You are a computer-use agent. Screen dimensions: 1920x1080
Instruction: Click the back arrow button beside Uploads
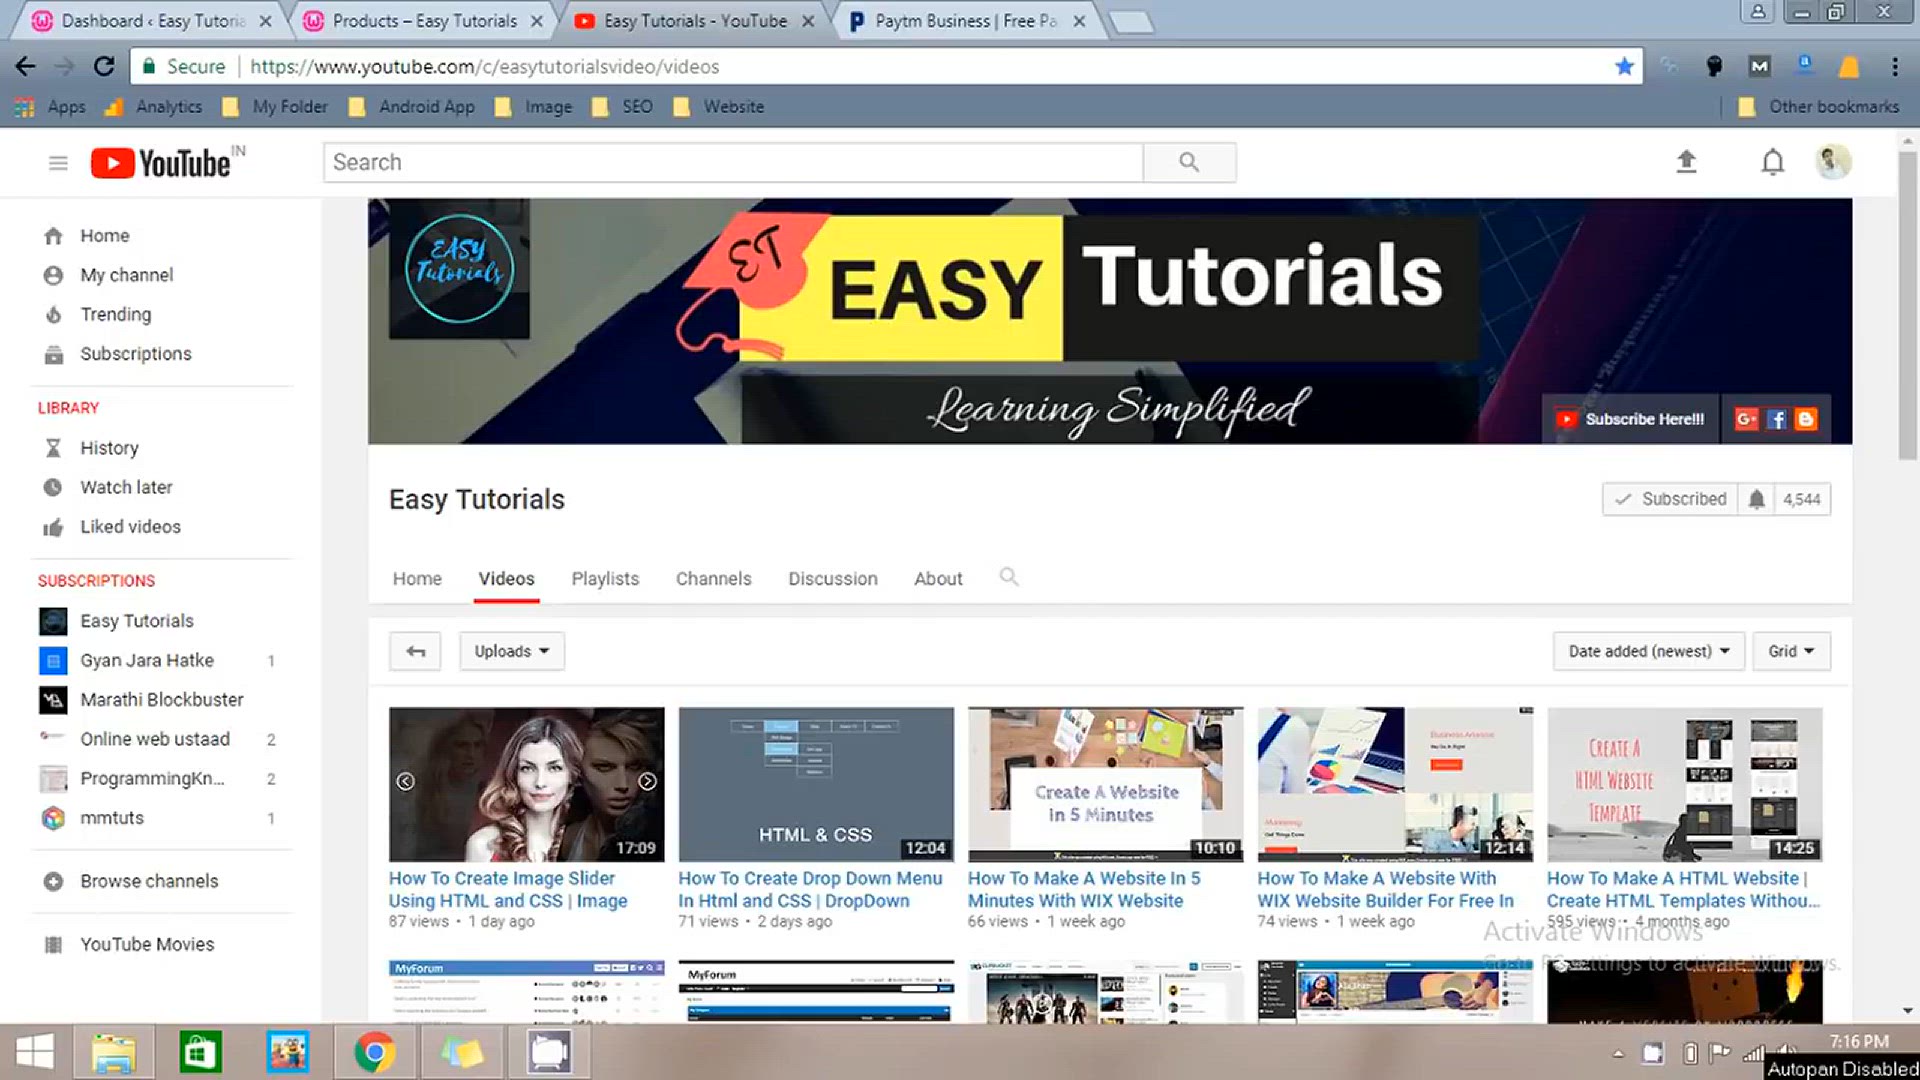(415, 651)
